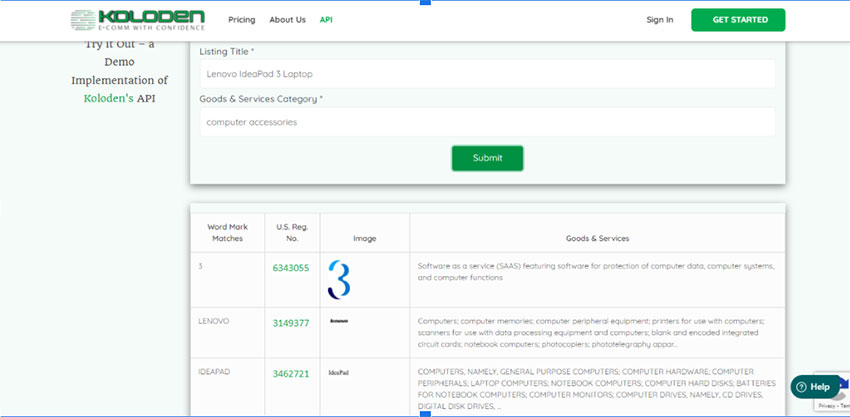Click the IdeaPad trademark image

pos(338,373)
